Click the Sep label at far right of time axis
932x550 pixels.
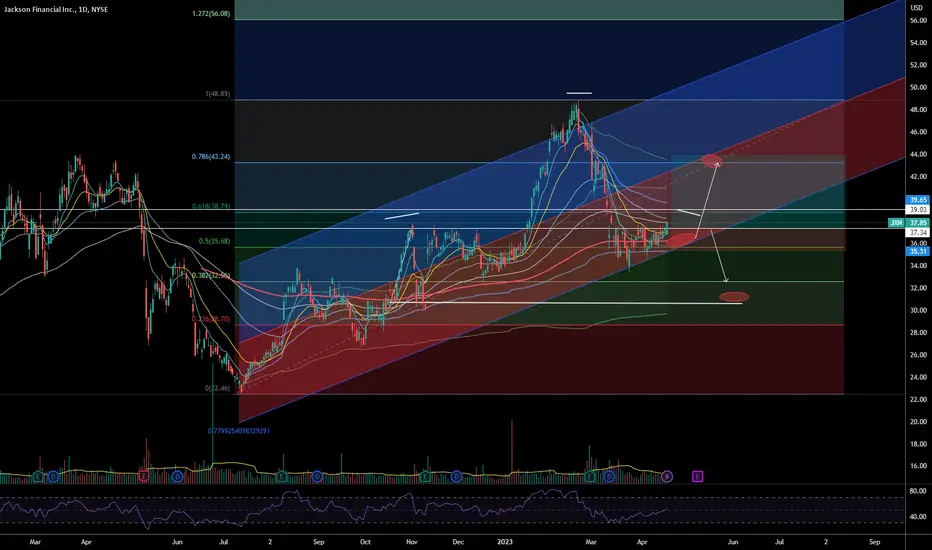(874, 542)
